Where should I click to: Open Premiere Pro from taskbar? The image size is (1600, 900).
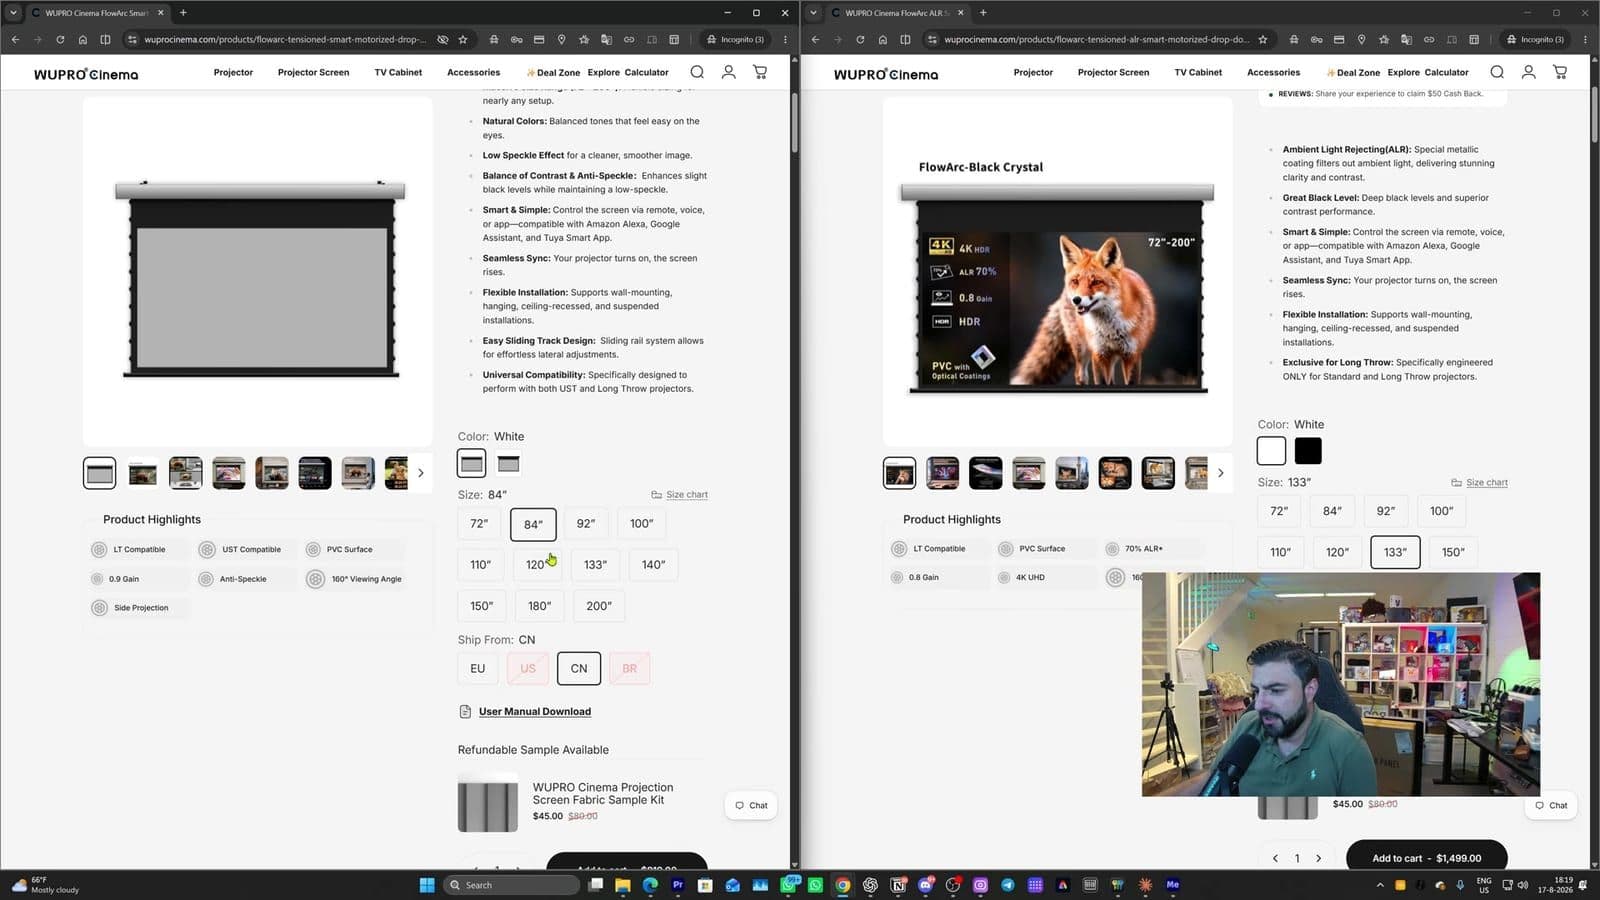(678, 885)
